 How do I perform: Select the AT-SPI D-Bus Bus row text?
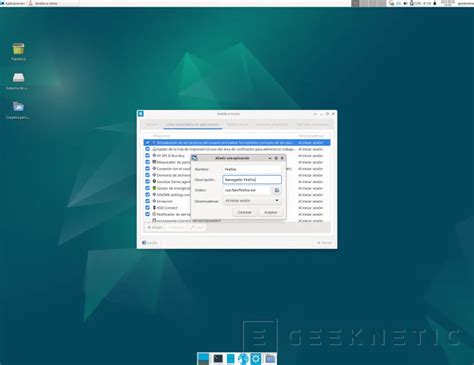tap(171, 156)
